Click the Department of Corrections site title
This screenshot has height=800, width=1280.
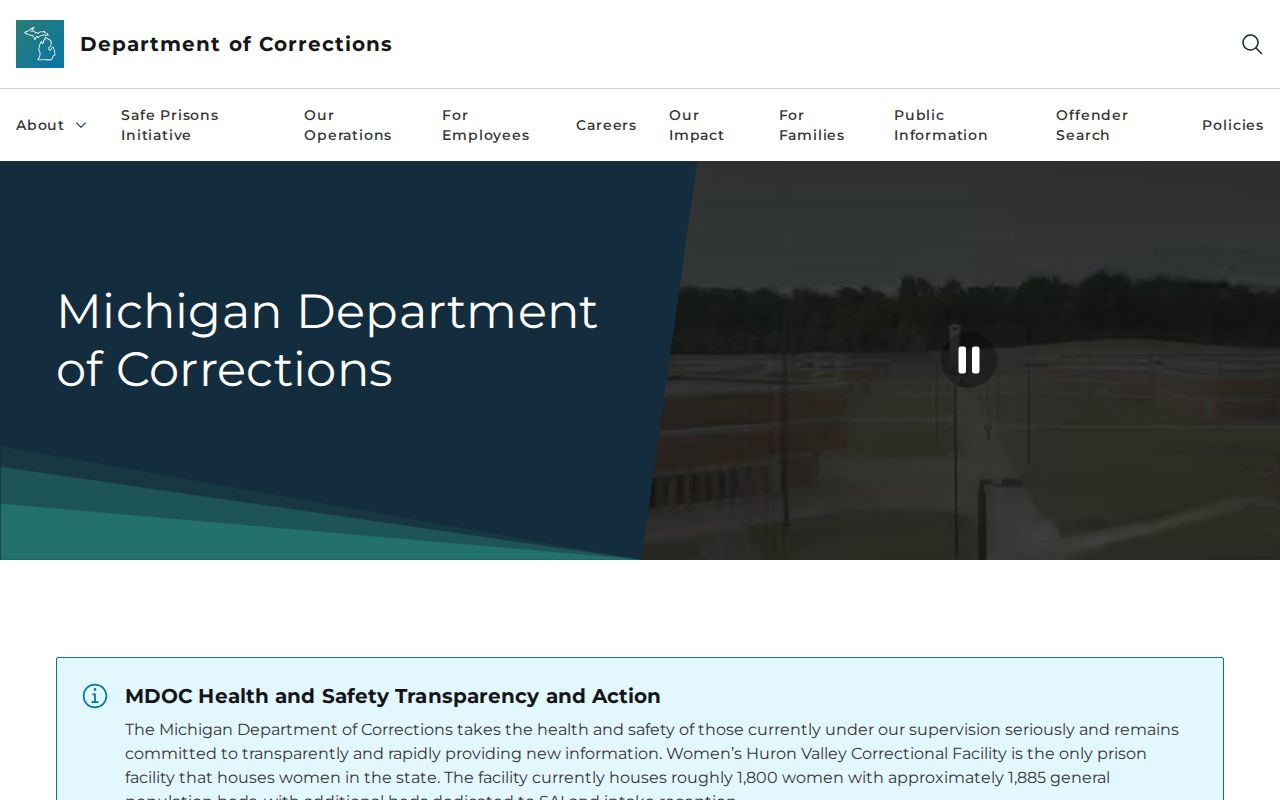pyautogui.click(x=236, y=44)
